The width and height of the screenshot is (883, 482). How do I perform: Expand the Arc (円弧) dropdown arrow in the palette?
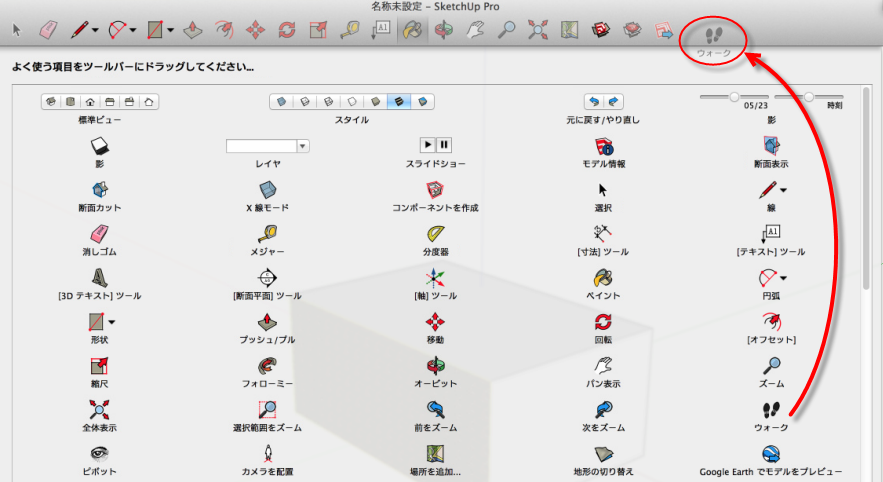(783, 278)
